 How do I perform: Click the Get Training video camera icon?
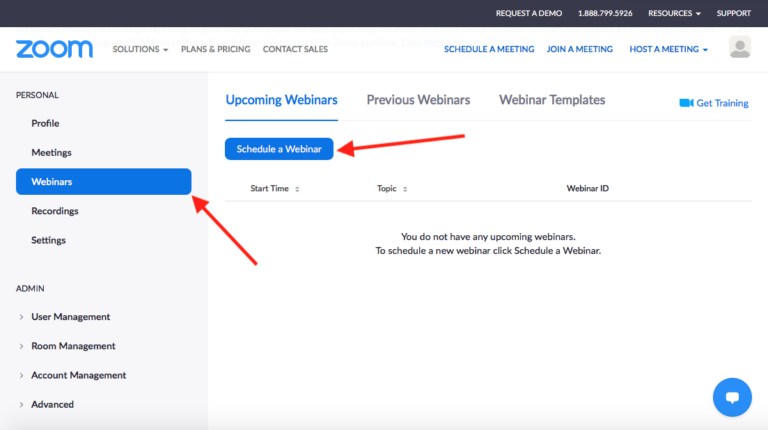[686, 103]
